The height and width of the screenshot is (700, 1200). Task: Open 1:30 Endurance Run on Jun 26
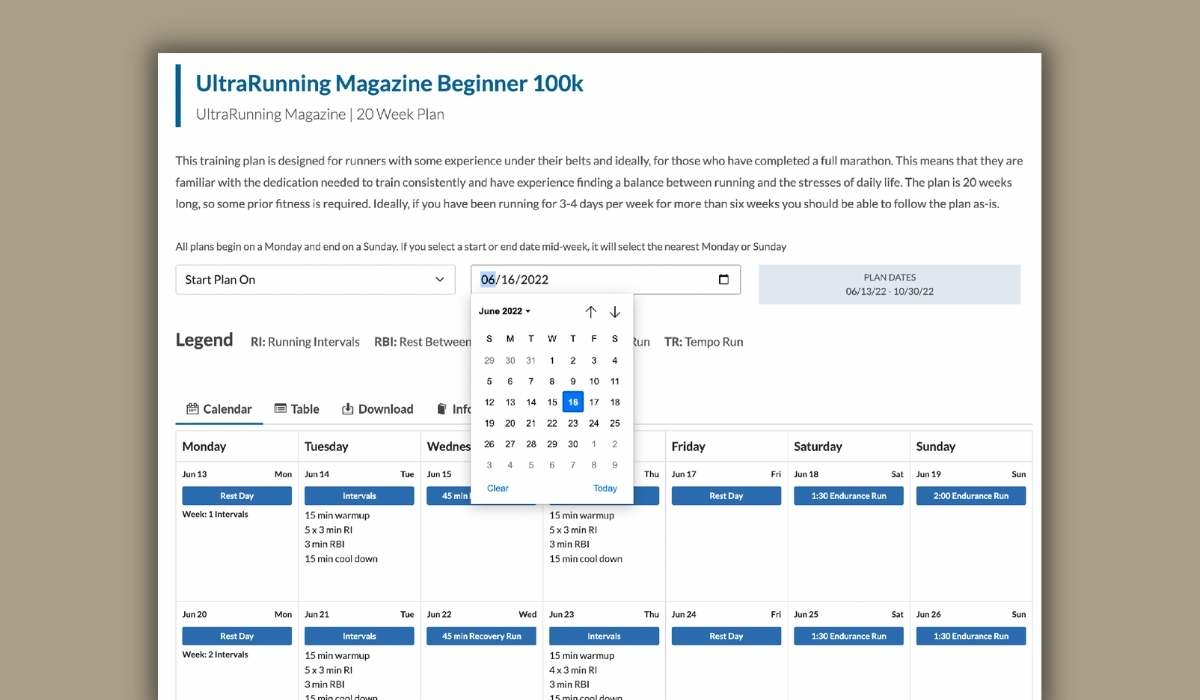[x=971, y=636]
